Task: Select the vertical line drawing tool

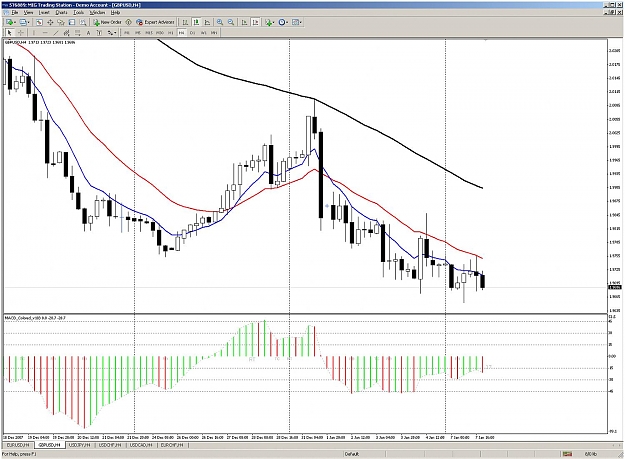Action: coord(34,33)
